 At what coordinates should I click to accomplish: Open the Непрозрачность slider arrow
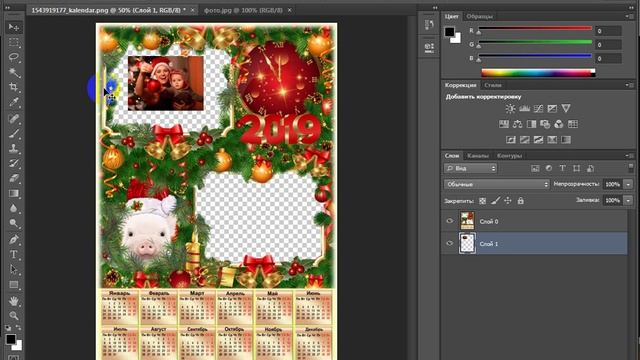click(628, 184)
